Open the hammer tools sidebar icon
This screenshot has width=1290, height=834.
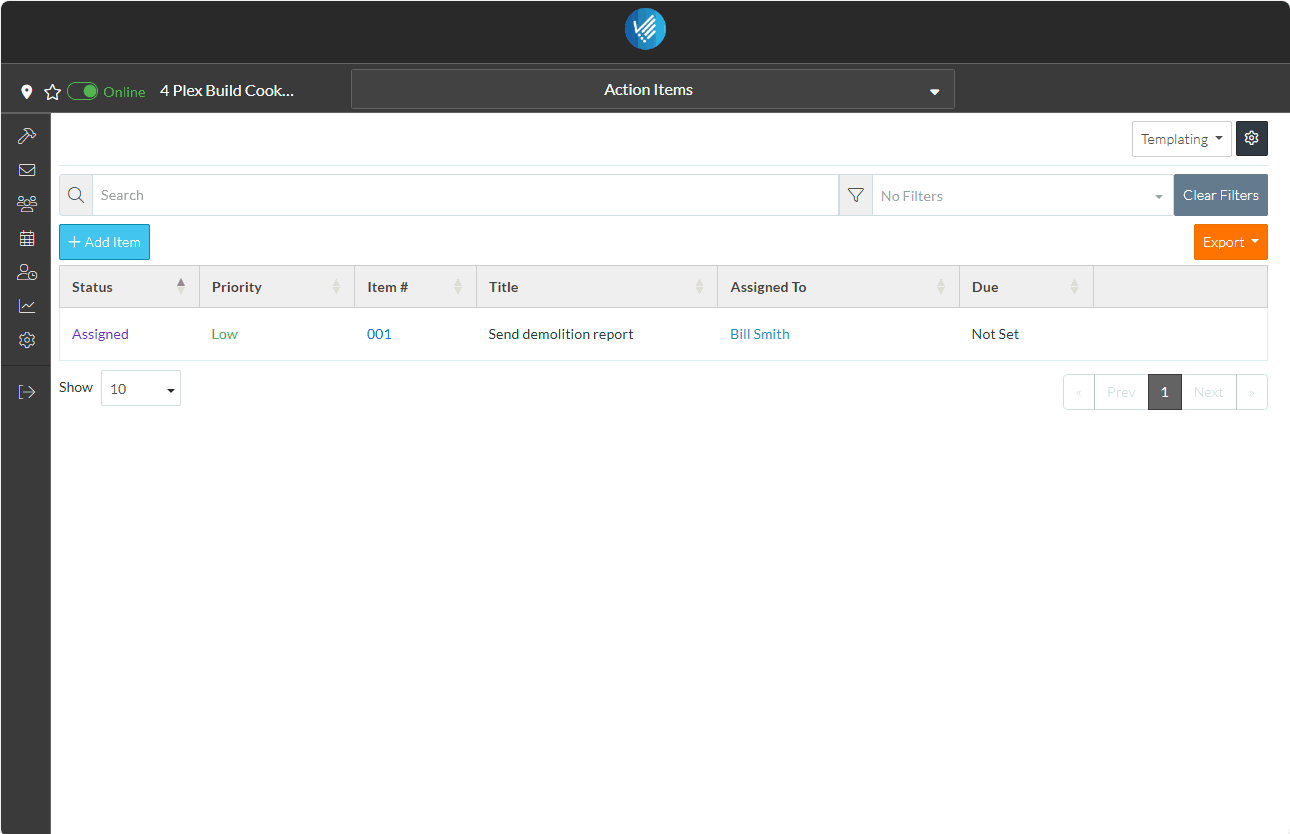[27, 135]
